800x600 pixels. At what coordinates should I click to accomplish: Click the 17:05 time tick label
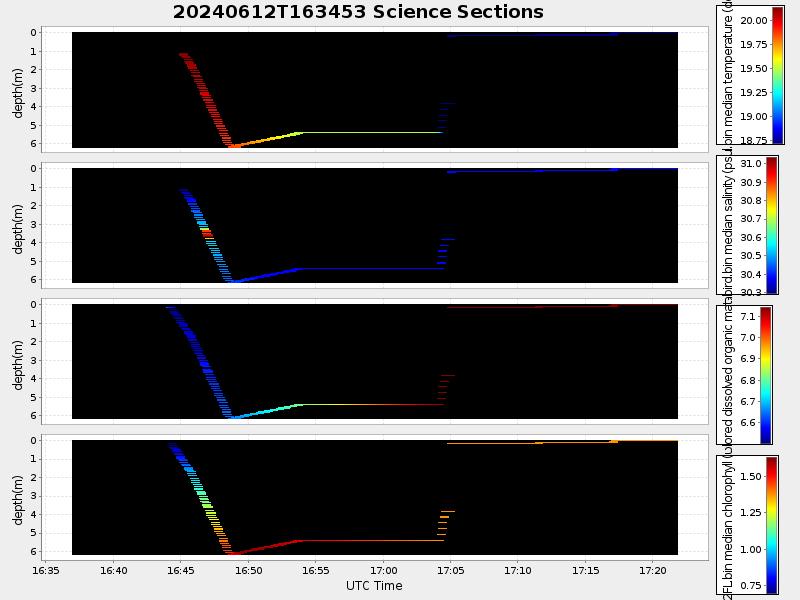451,570
